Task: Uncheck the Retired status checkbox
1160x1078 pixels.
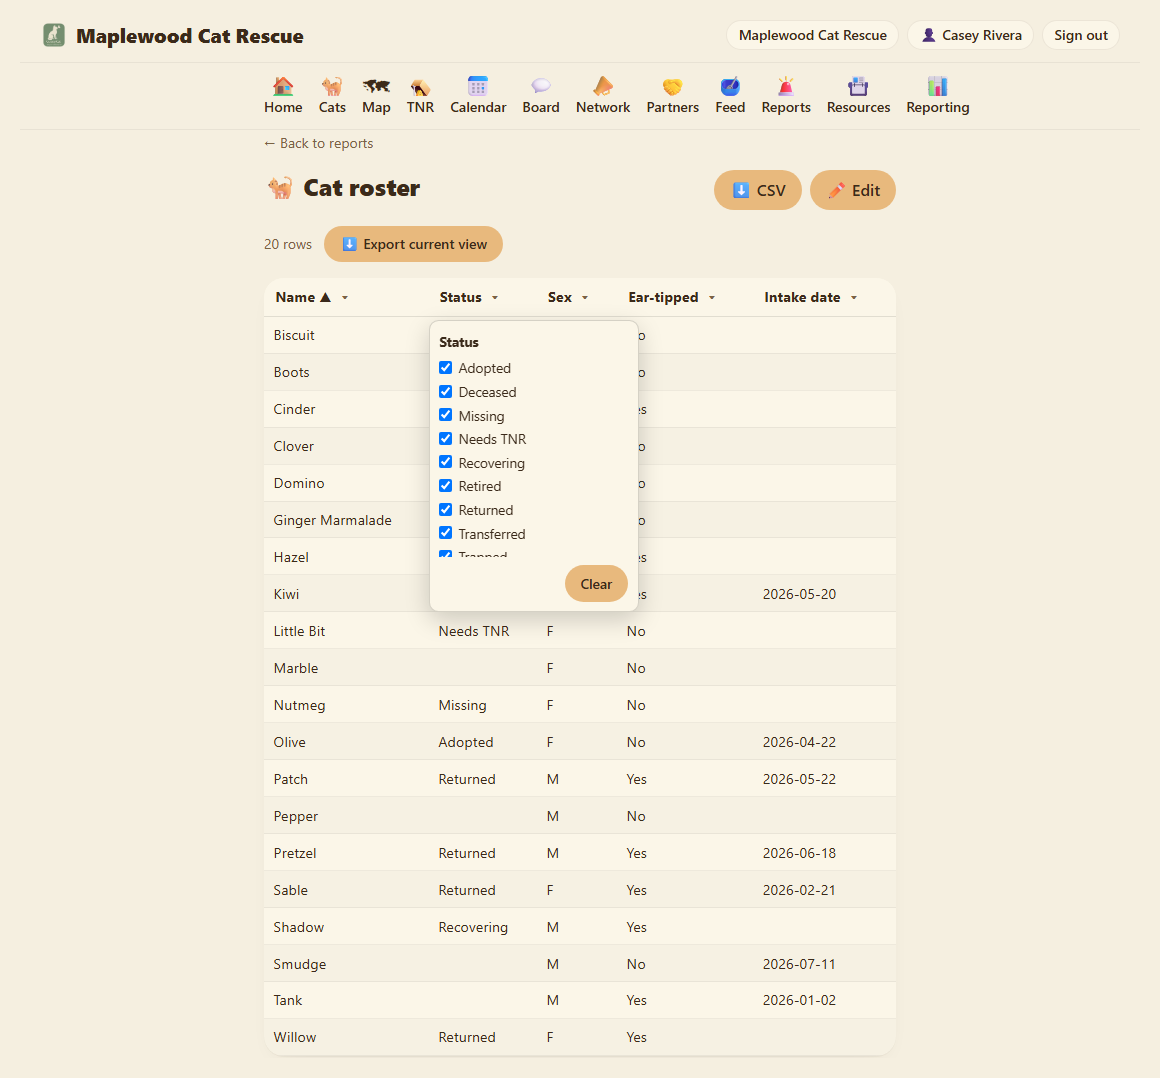Action: pos(445,486)
